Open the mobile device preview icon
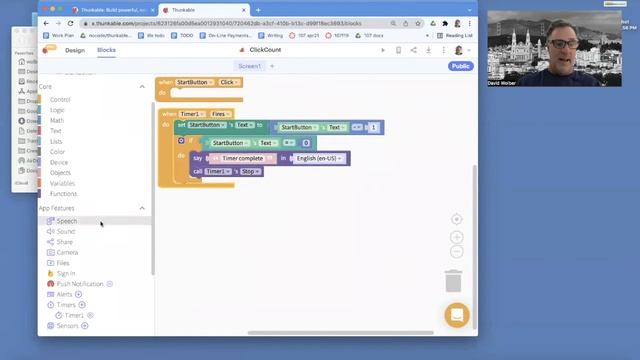Viewport: 640px width, 360px height. [x=398, y=50]
